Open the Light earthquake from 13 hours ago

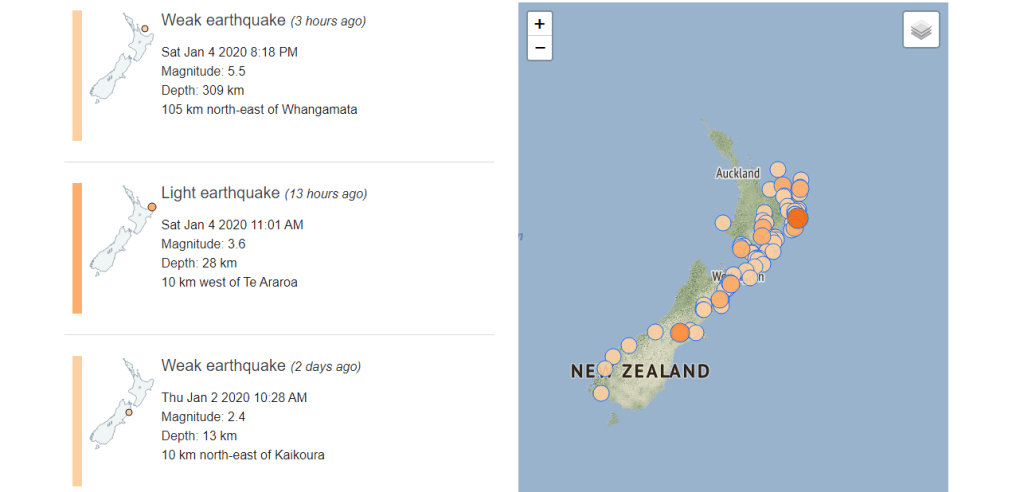pos(220,192)
